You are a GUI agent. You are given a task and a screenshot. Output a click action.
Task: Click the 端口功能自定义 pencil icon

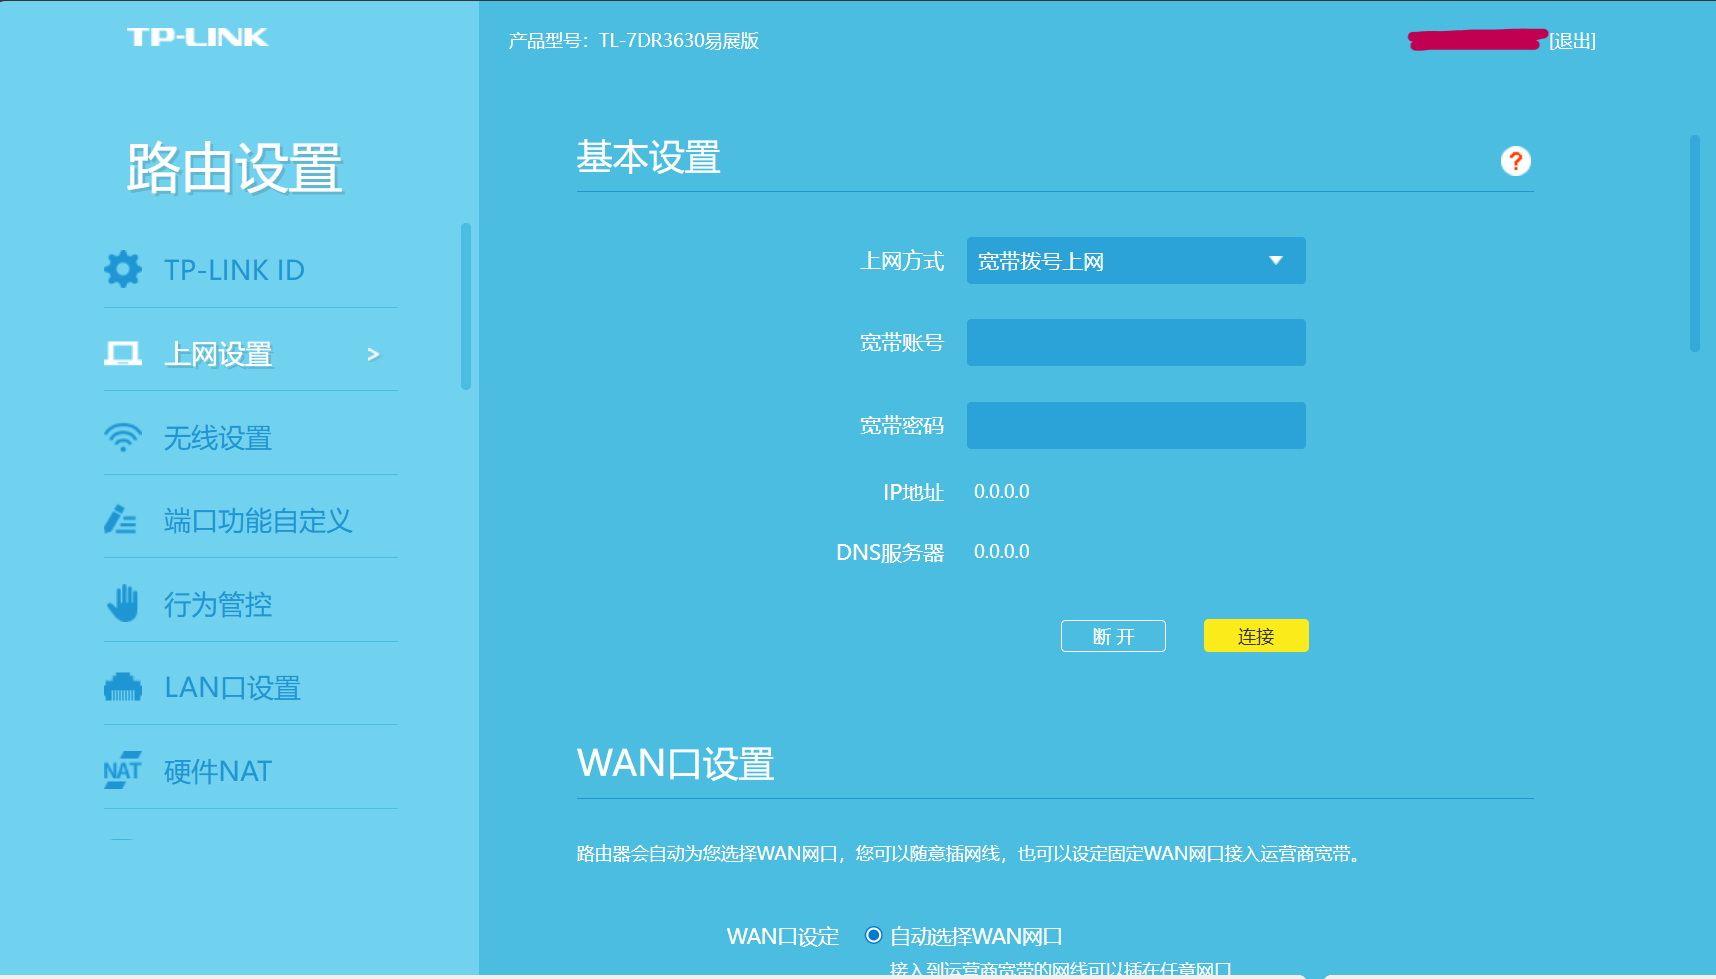click(121, 520)
